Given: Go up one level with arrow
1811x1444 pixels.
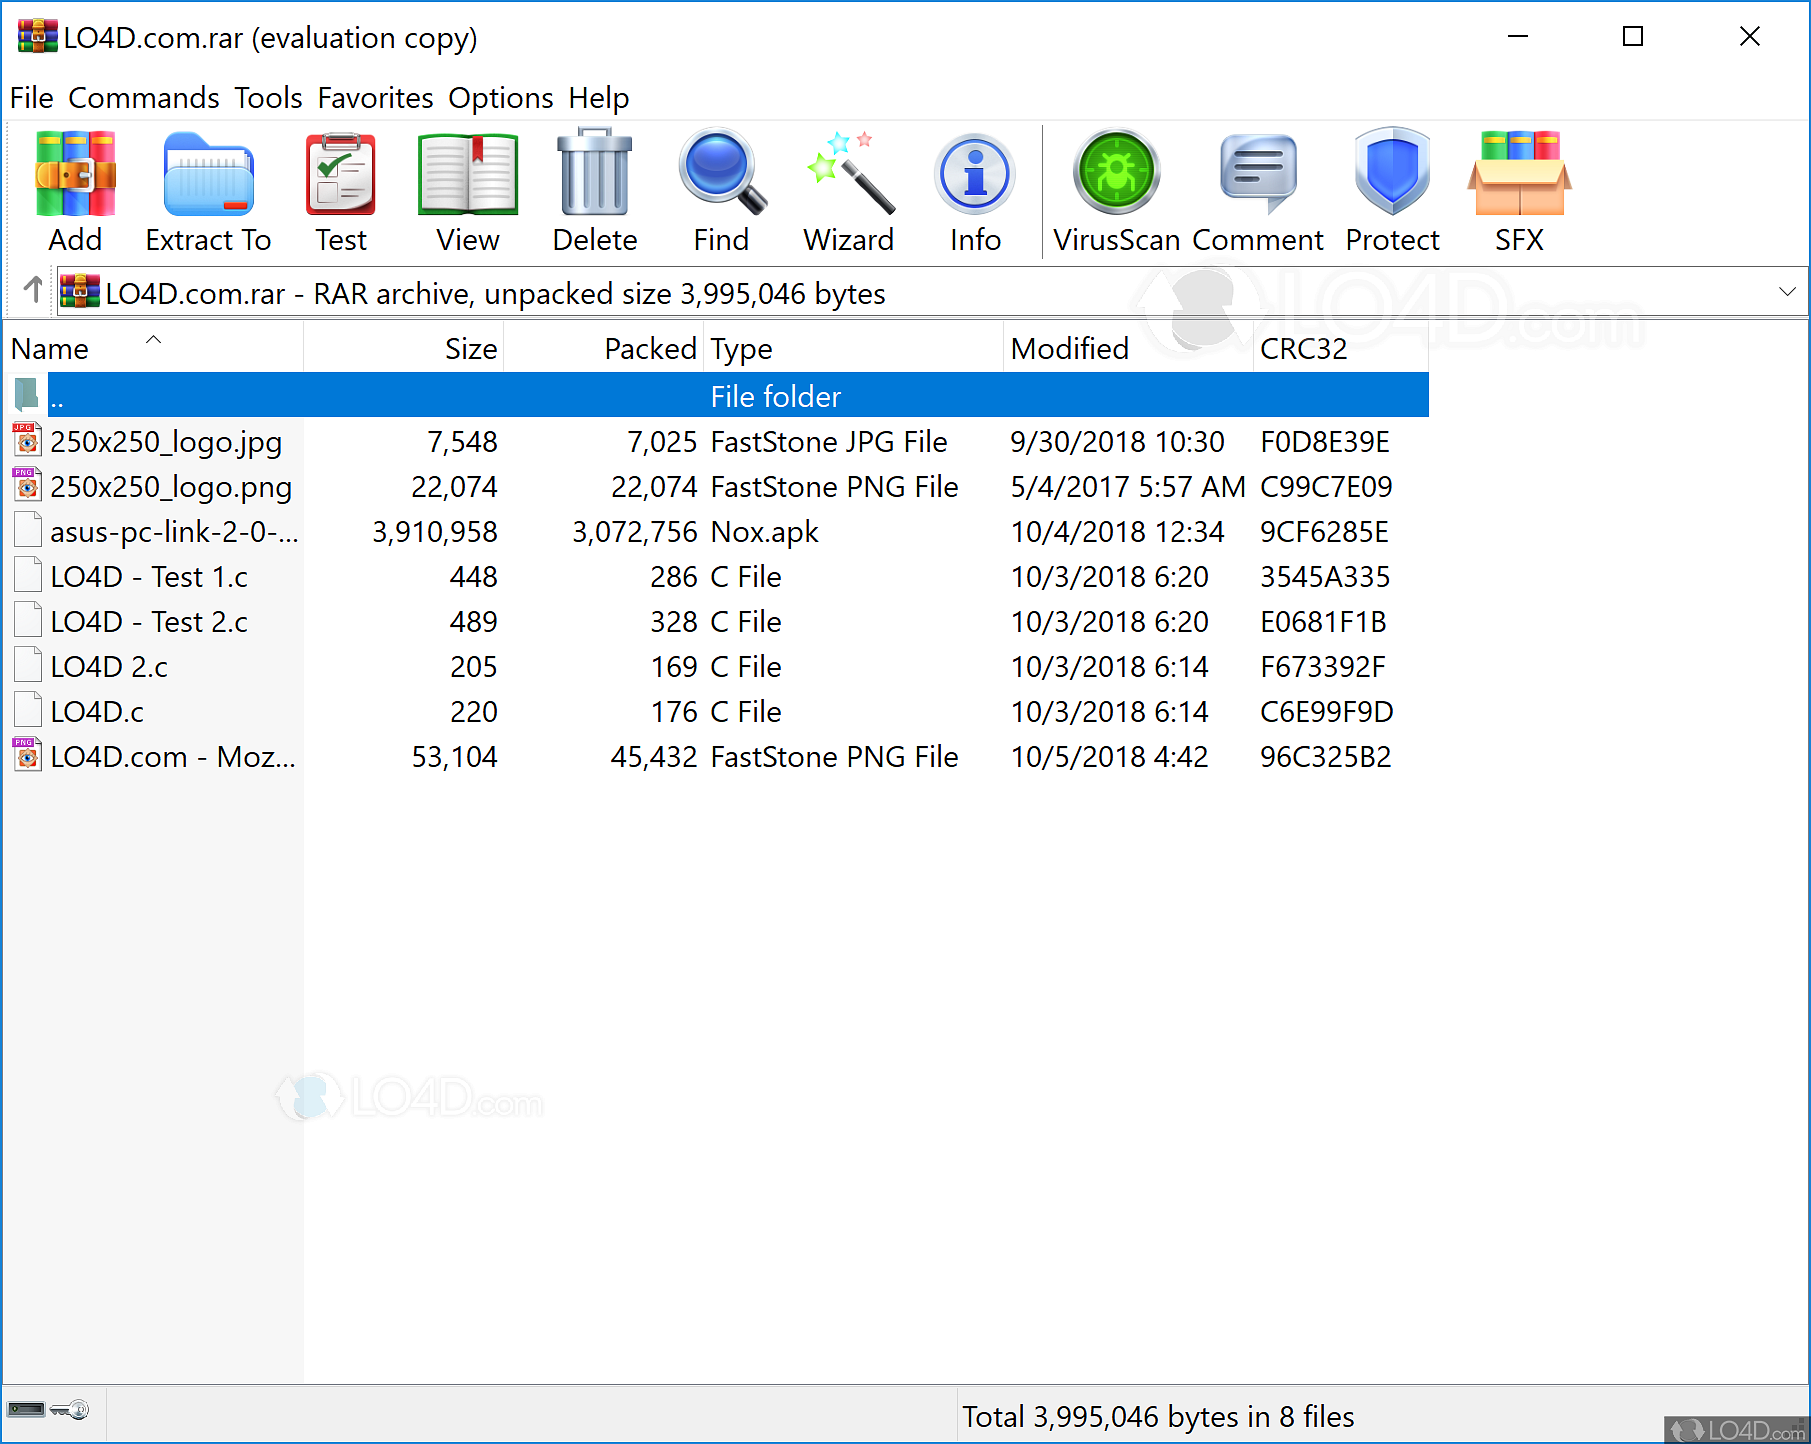Looking at the screenshot, I should (x=33, y=290).
